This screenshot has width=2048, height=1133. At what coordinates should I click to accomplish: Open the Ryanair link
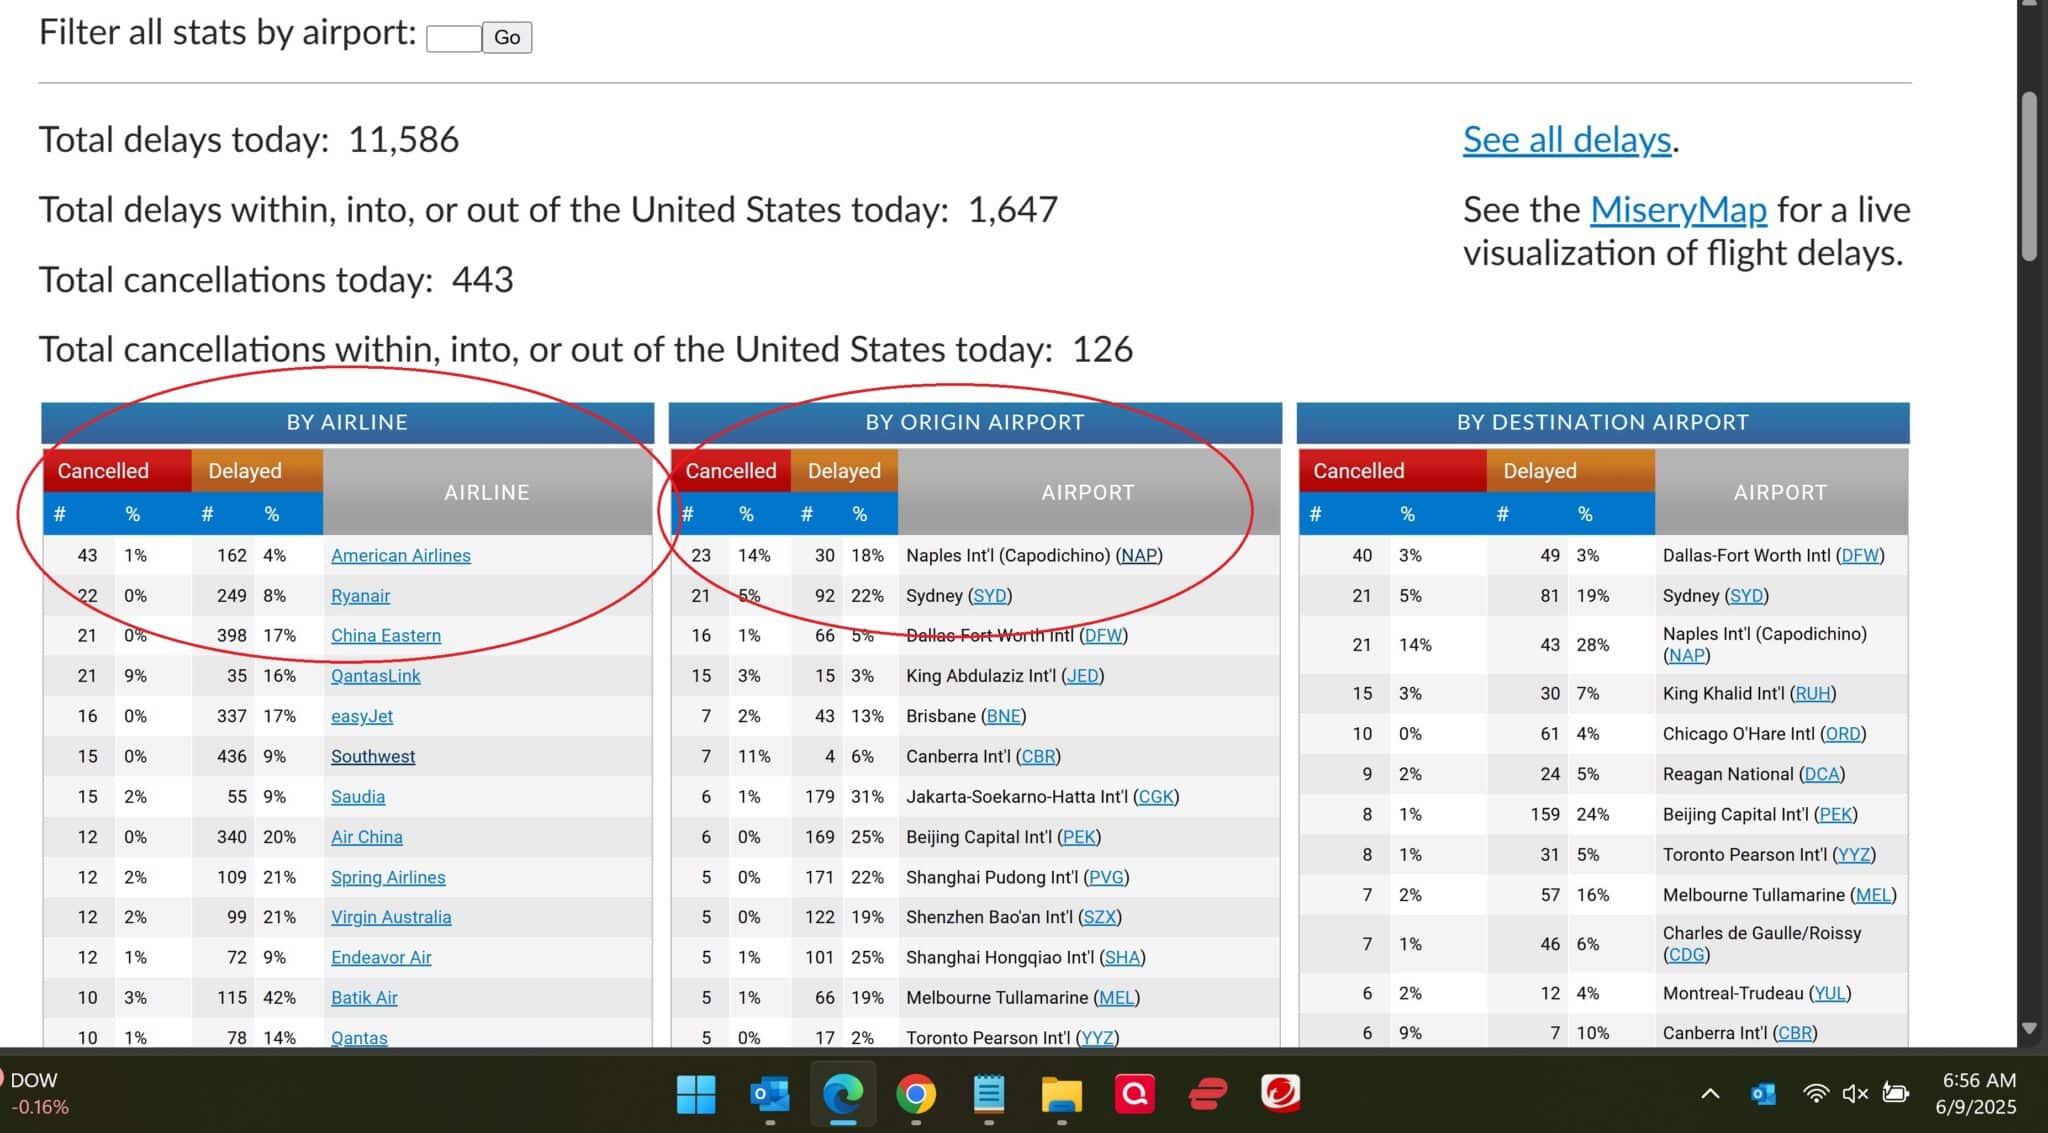click(360, 596)
